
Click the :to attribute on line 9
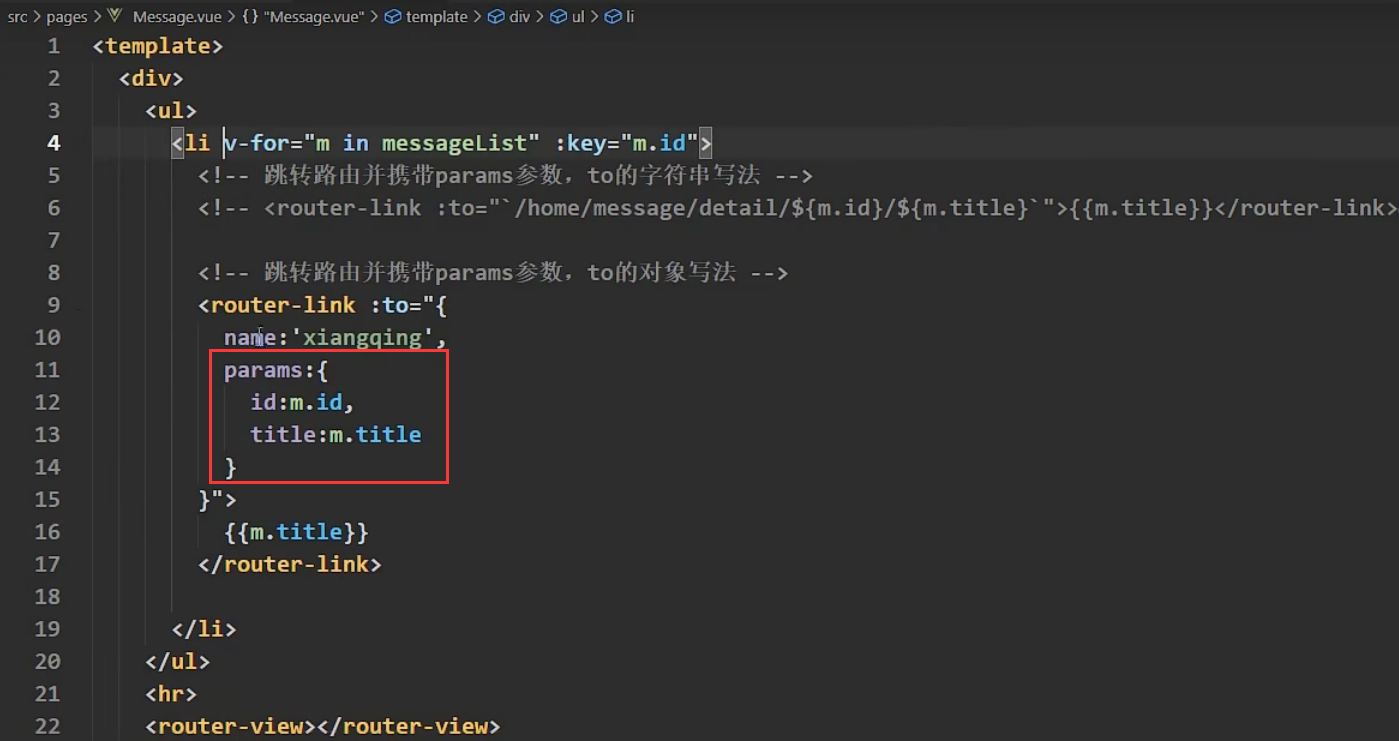[389, 305]
